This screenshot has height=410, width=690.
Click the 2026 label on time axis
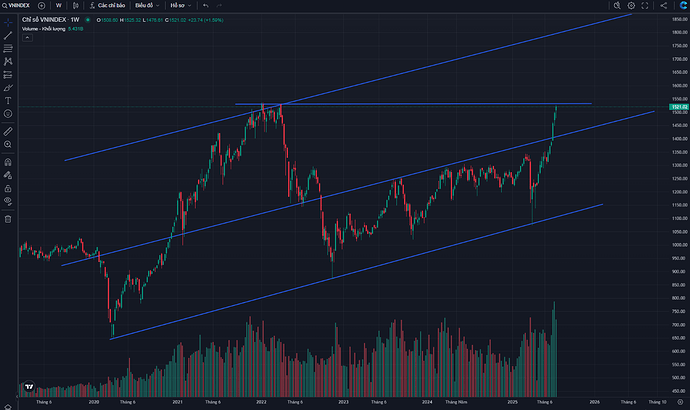tap(595, 402)
